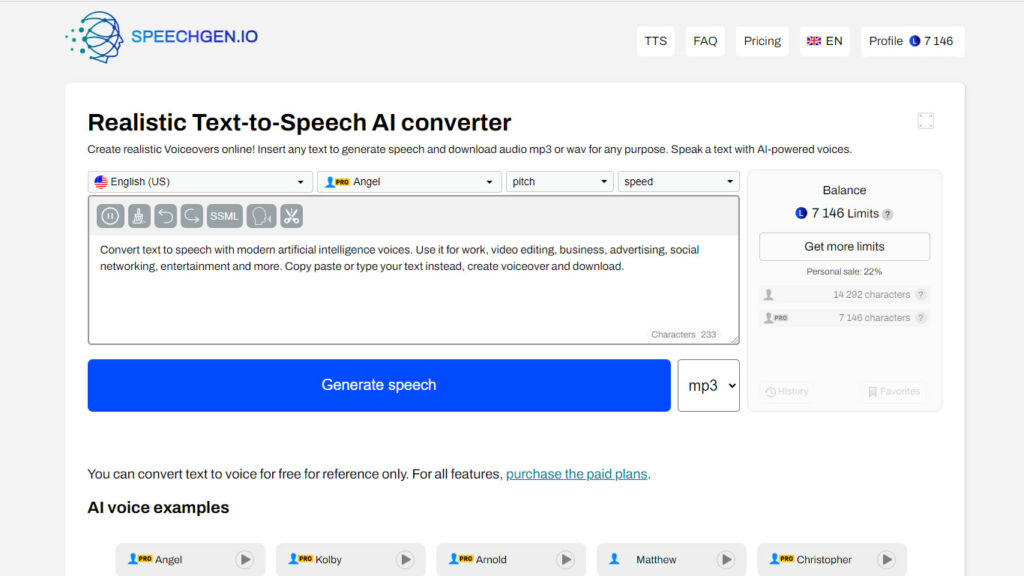
Task: Click the scissors cut icon
Action: pos(291,216)
